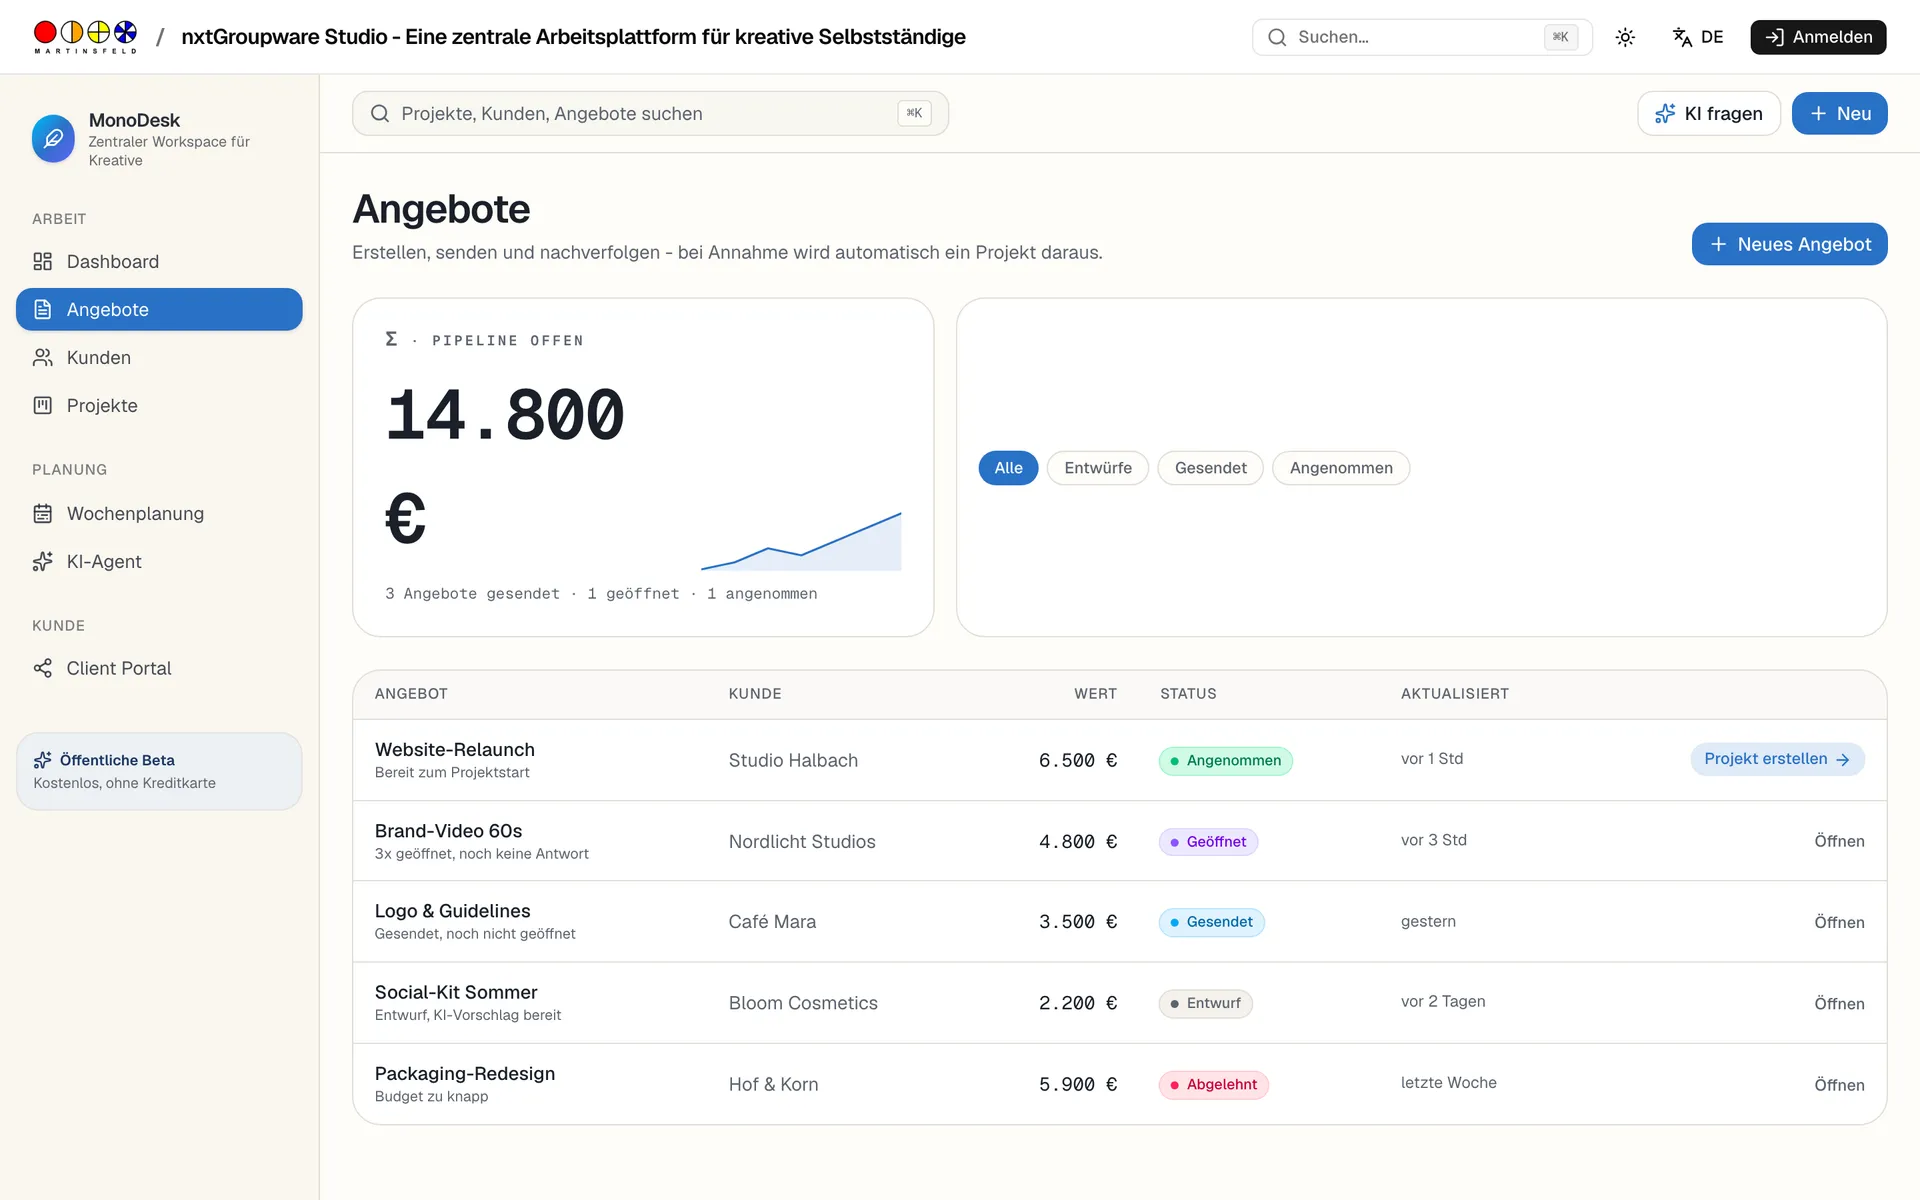Click the Gesendet status badge in table
This screenshot has width=1920, height=1200.
[1211, 922]
